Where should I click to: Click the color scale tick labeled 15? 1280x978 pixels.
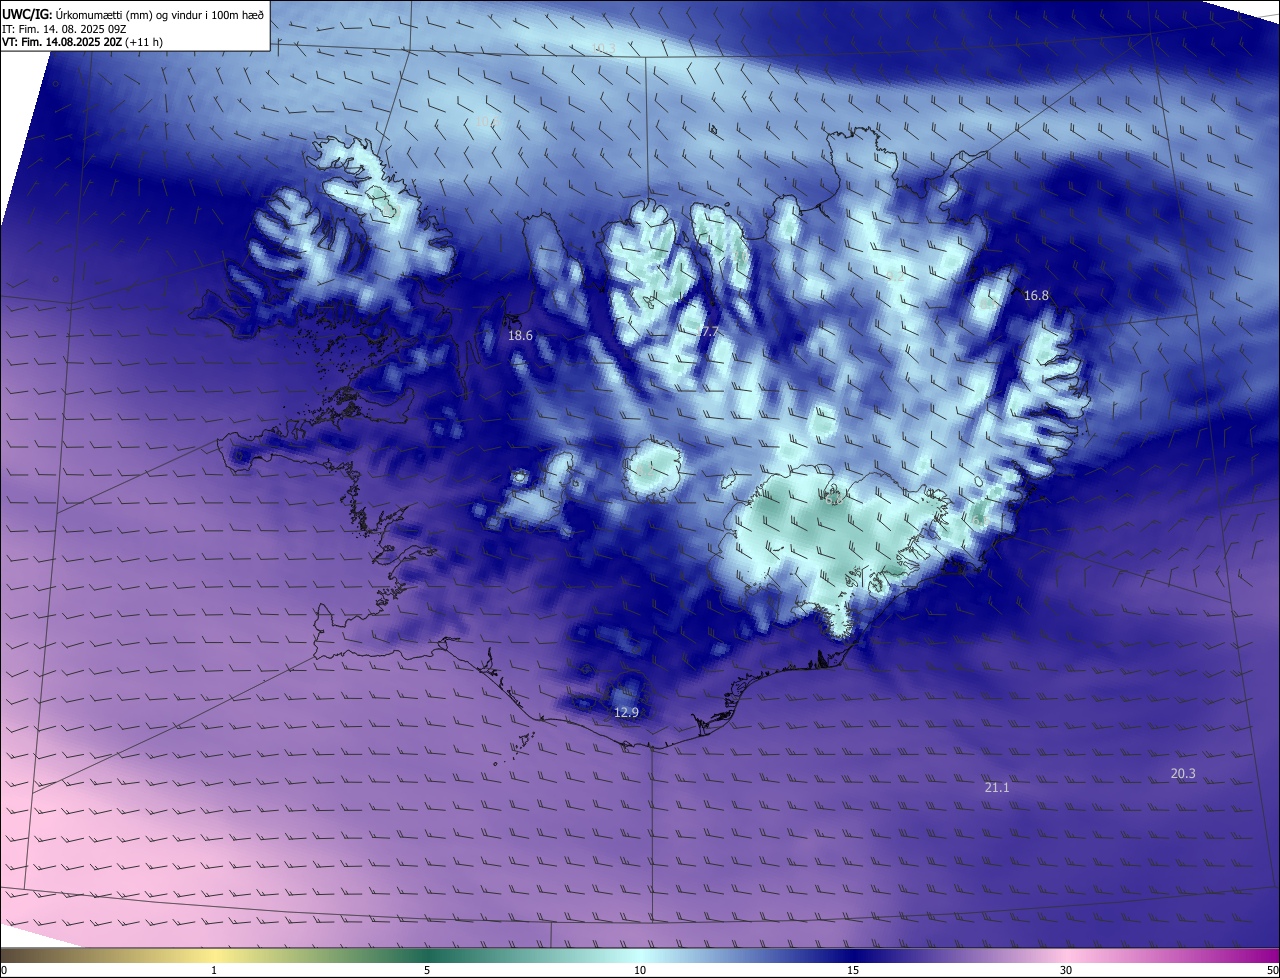(853, 970)
